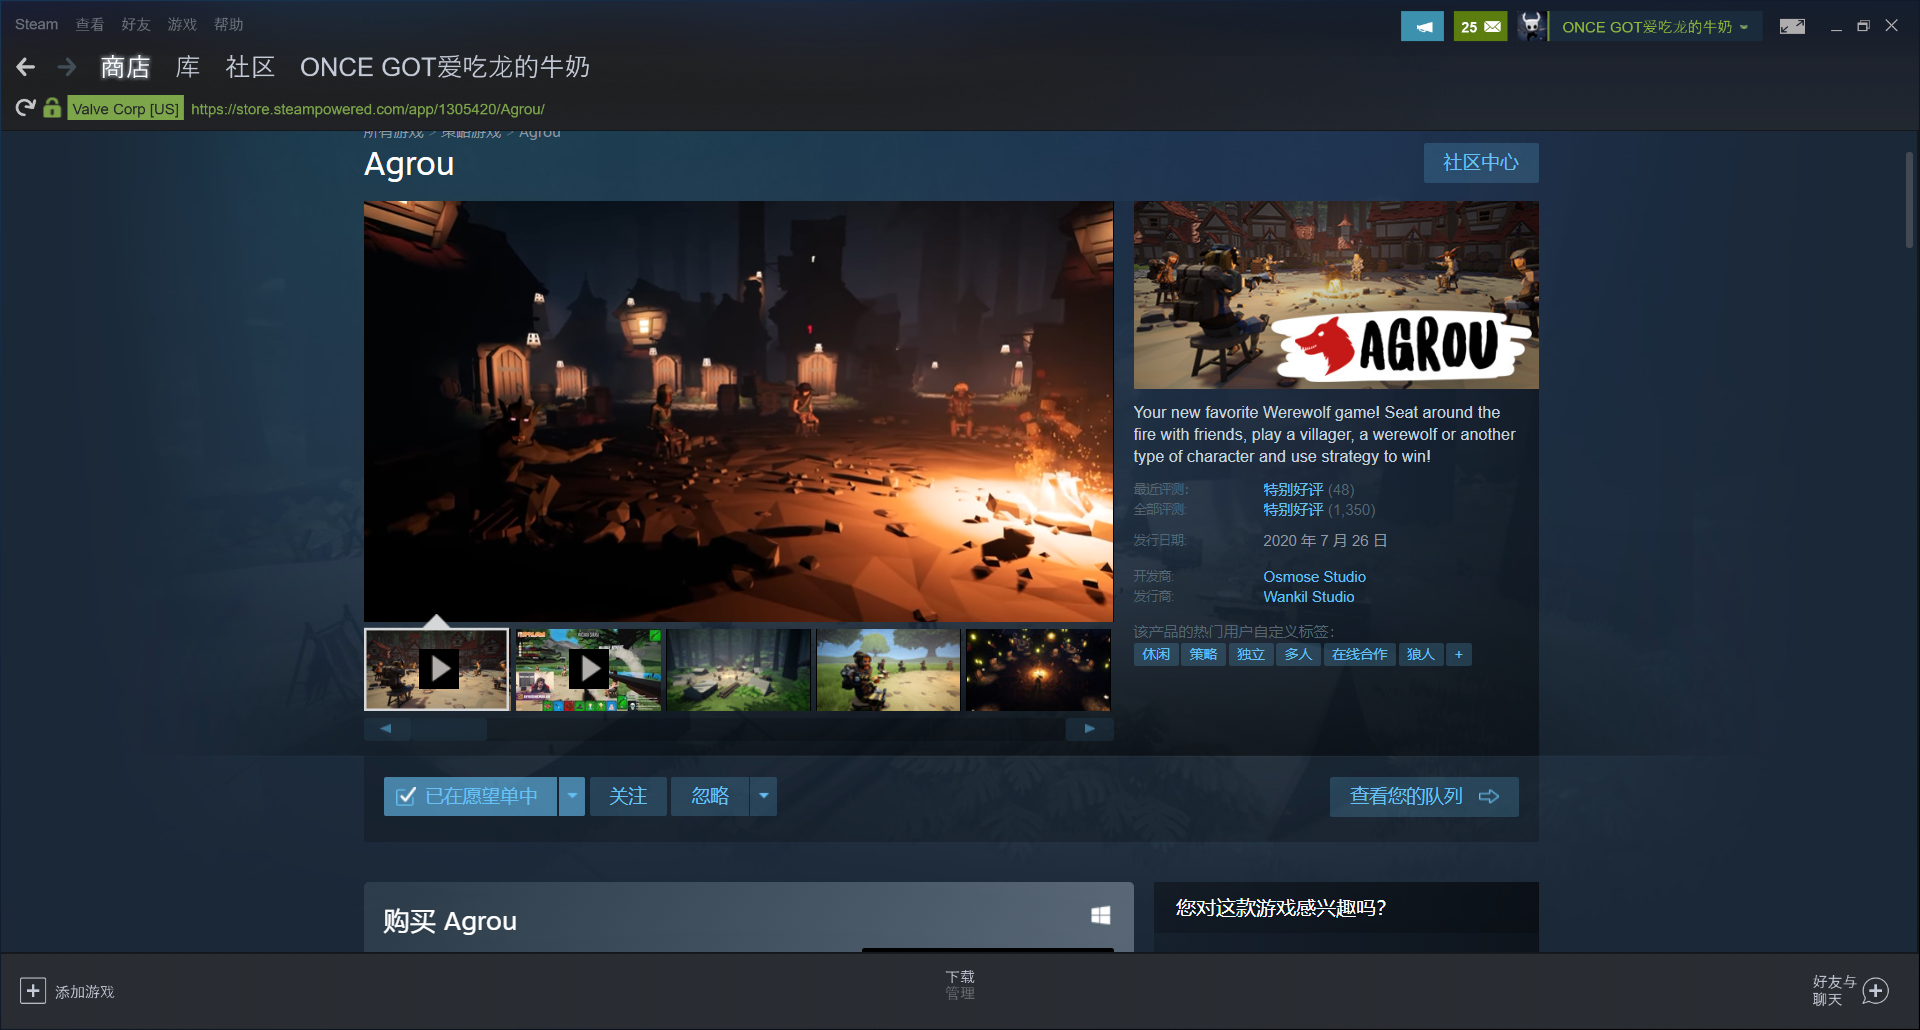This screenshot has height=1030, width=1920.
Task: Click the Valve Corp [US] certificate label
Action: click(x=126, y=109)
